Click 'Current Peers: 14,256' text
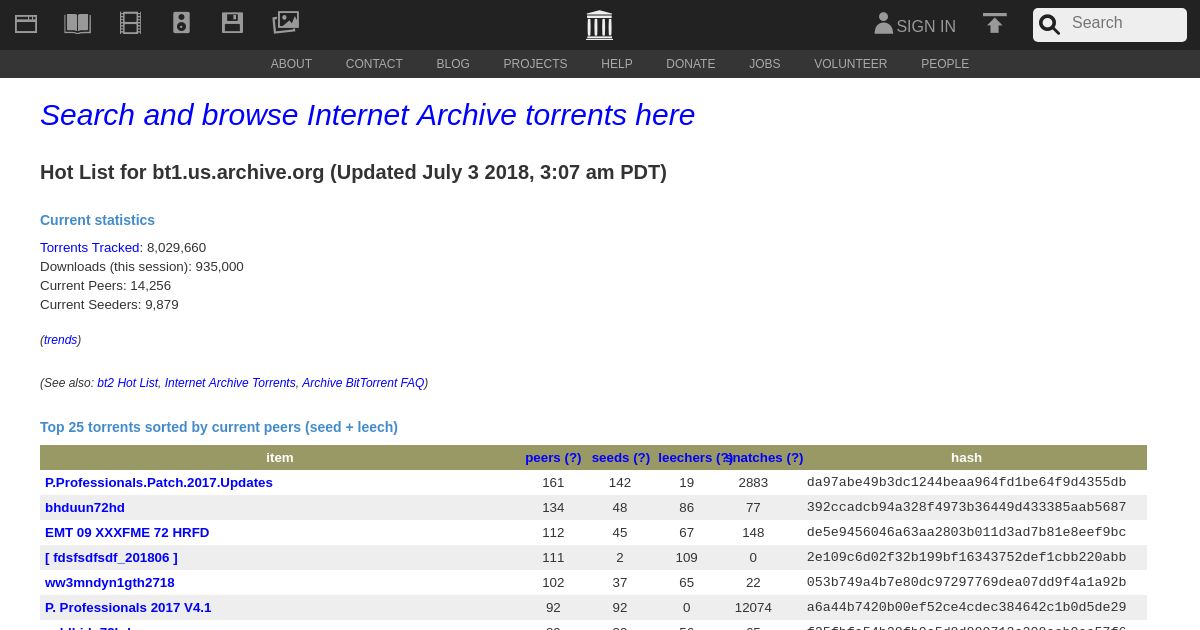This screenshot has height=630, width=1200. 105,286
